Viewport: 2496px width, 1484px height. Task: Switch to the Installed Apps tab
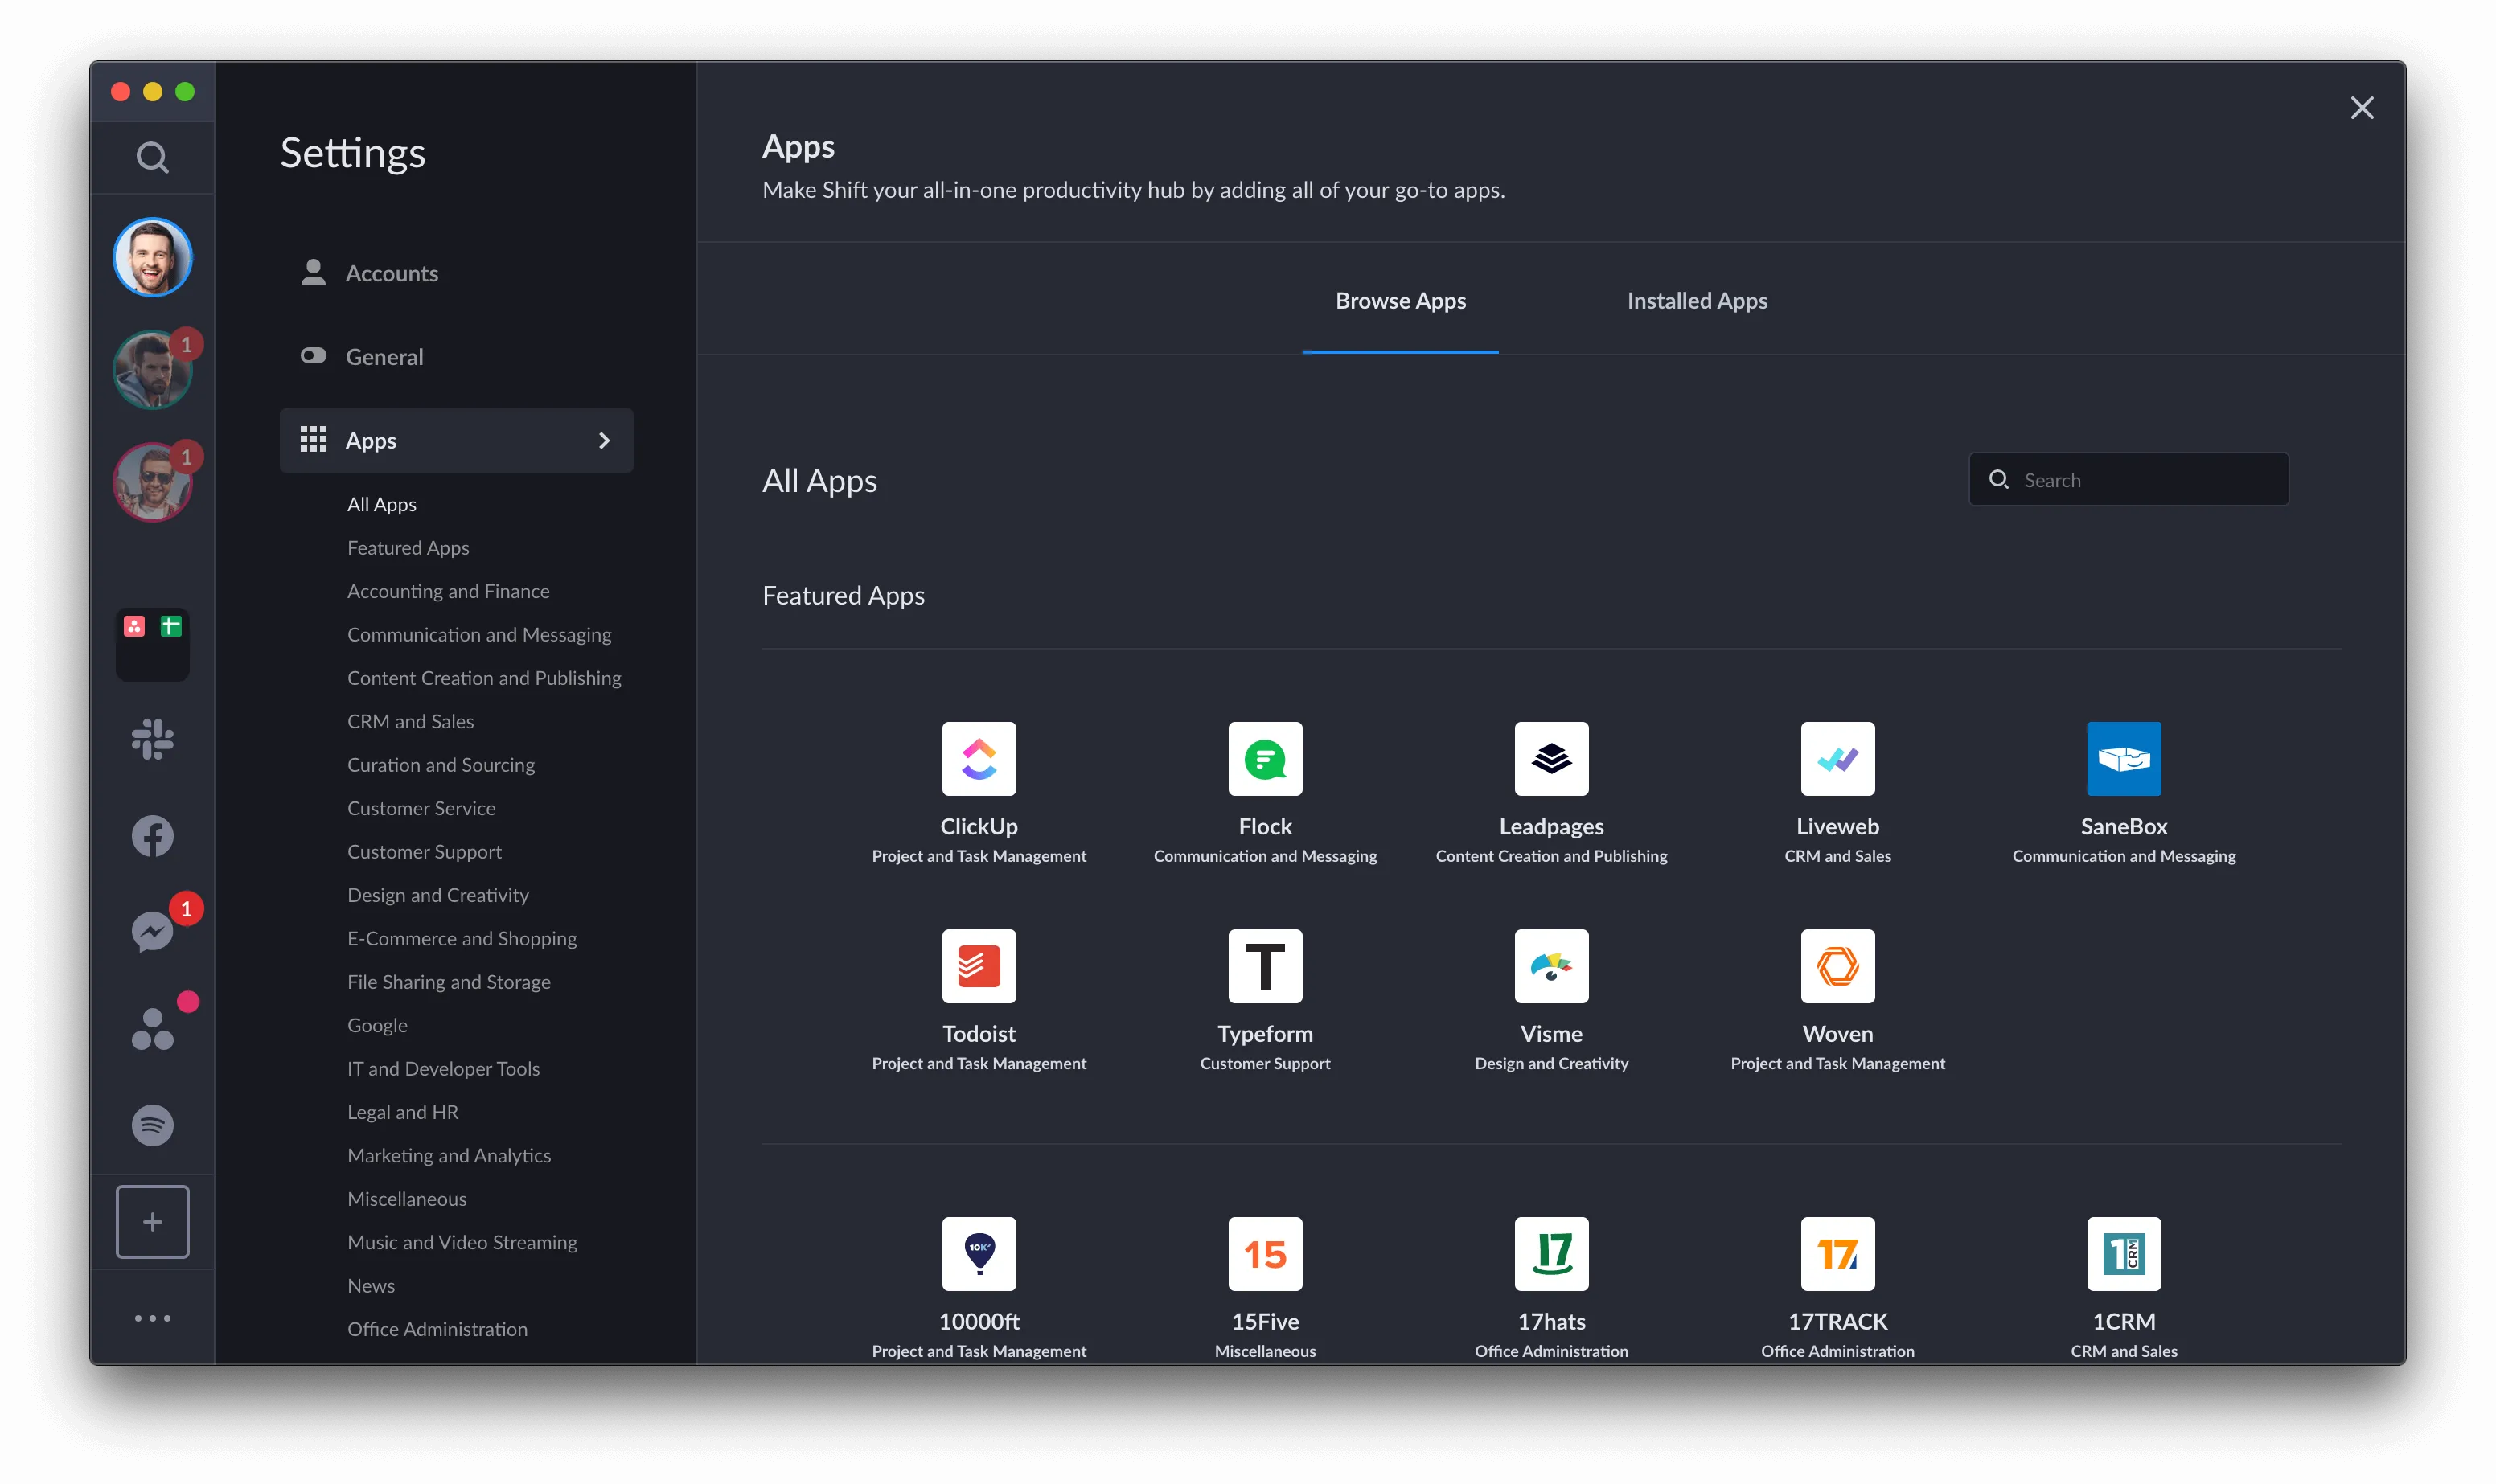[1697, 301]
